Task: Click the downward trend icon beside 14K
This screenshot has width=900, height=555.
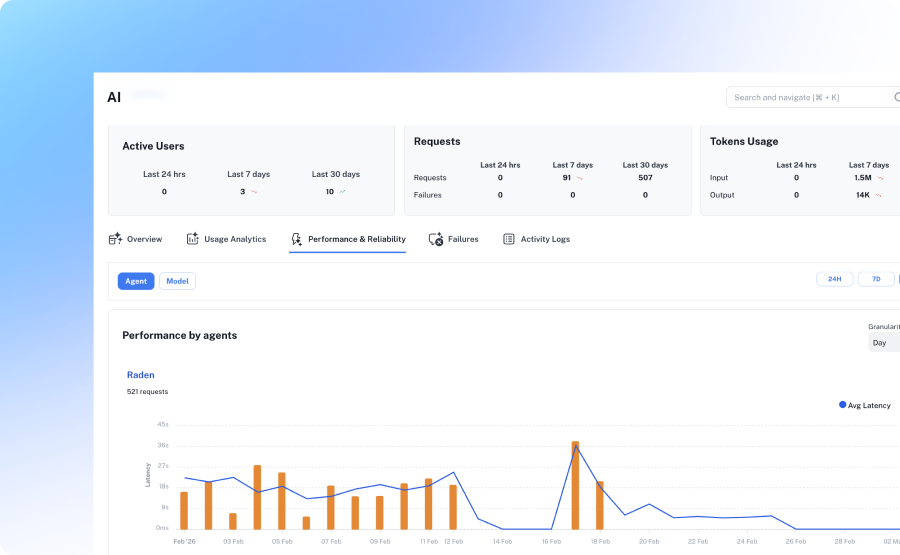Action: (x=878, y=196)
